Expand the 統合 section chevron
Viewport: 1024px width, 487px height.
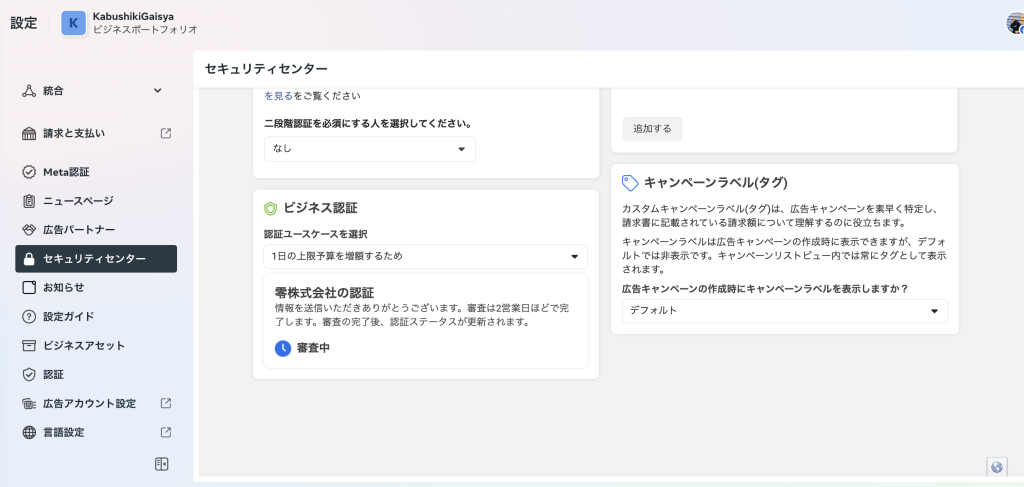(157, 91)
